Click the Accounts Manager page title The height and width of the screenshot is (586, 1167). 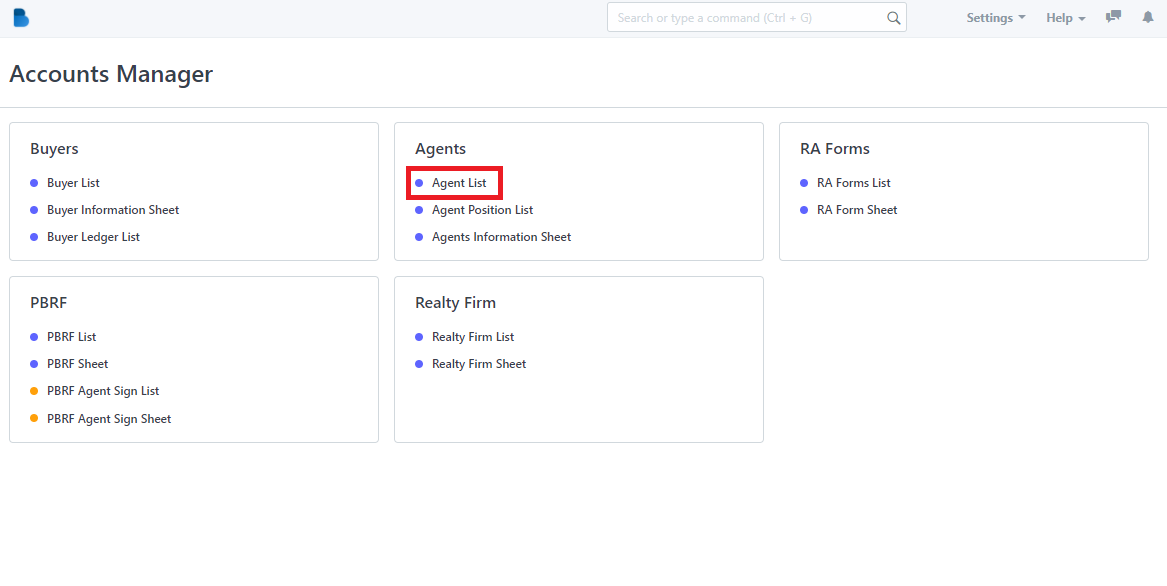111,74
